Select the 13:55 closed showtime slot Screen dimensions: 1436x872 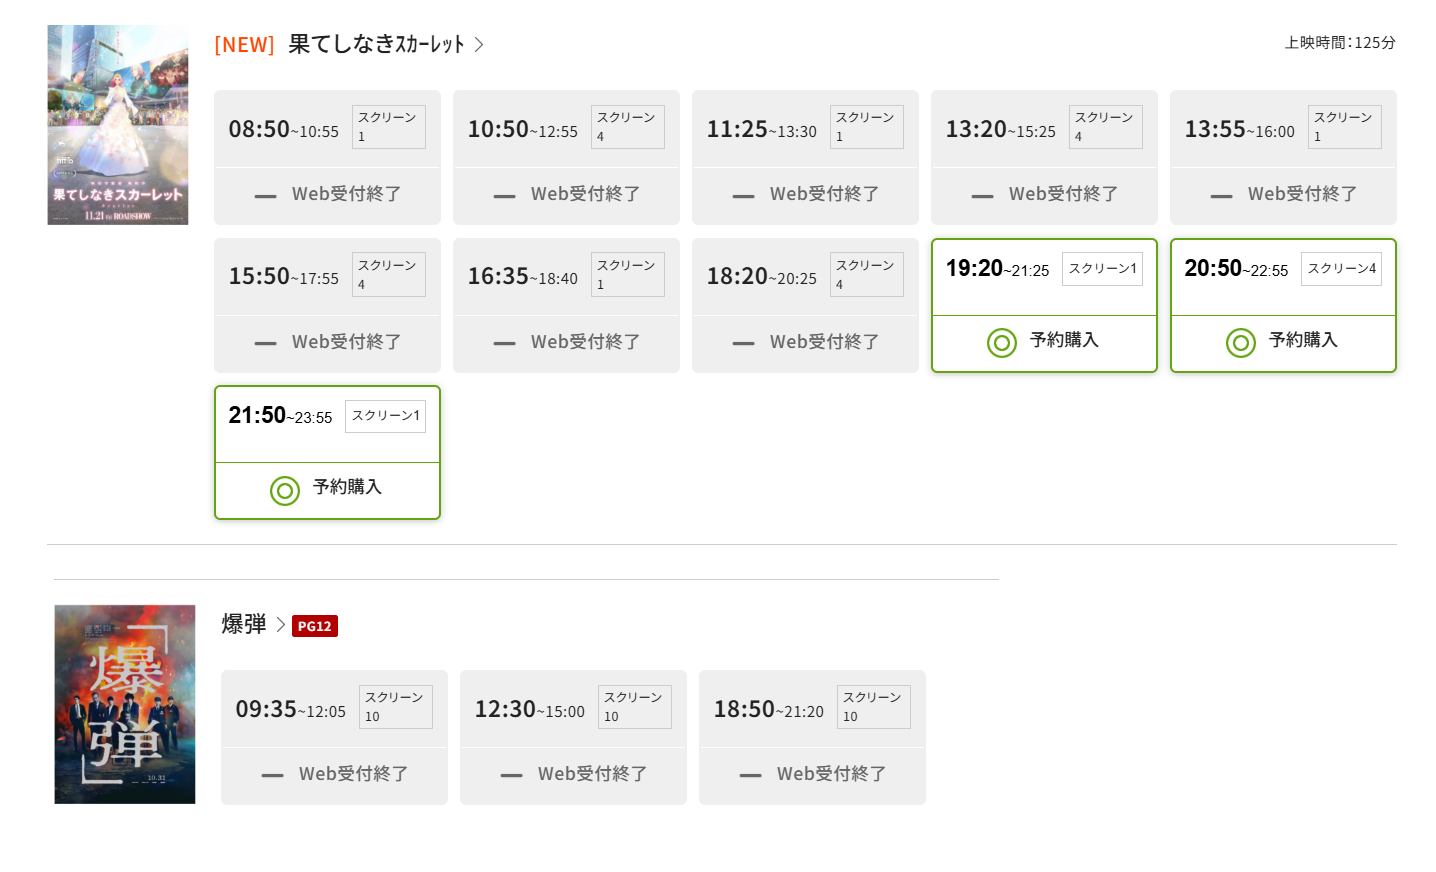1283,157
